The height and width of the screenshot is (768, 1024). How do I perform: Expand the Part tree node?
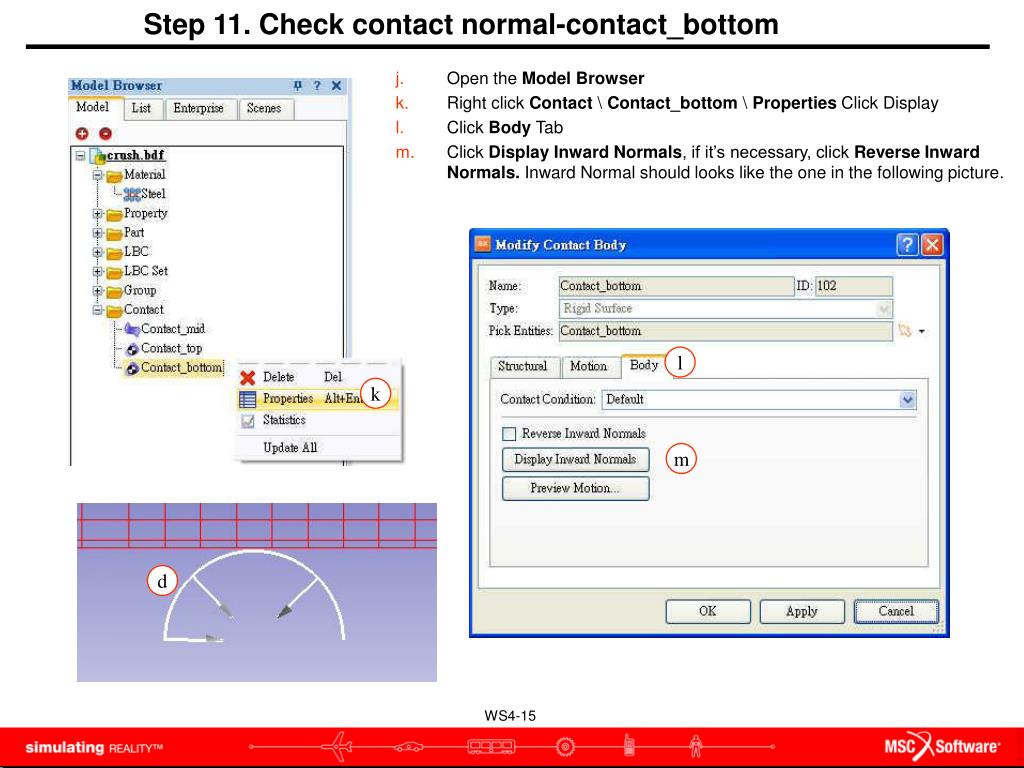point(97,233)
